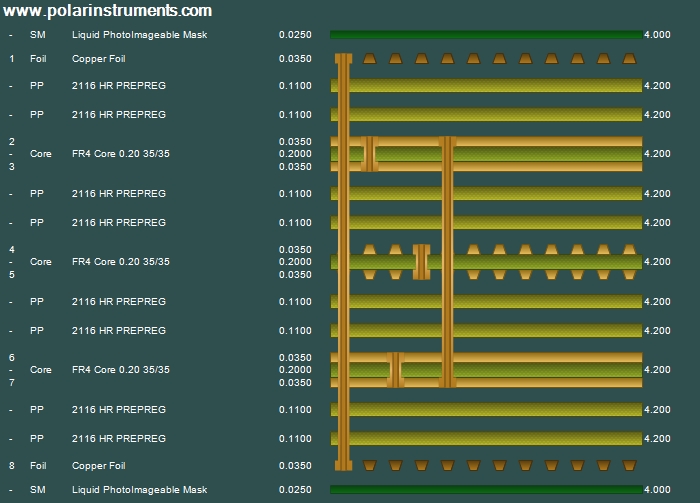
Task: Click the through-hole via spanning layers 1 to 8
Action: point(343,262)
